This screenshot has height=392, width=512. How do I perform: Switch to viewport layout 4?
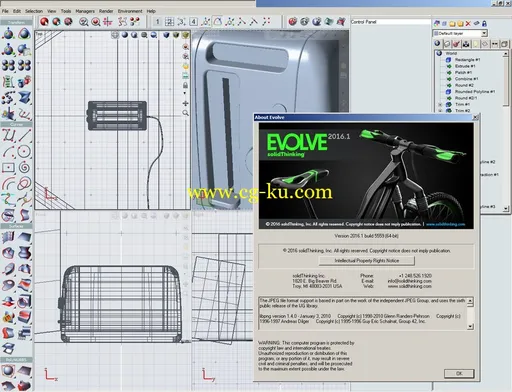(193, 22)
